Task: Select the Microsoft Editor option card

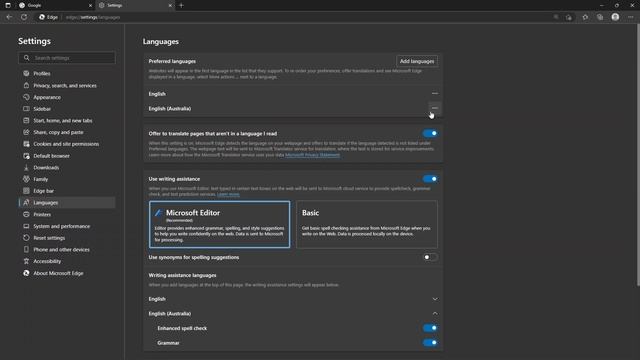Action: point(220,224)
